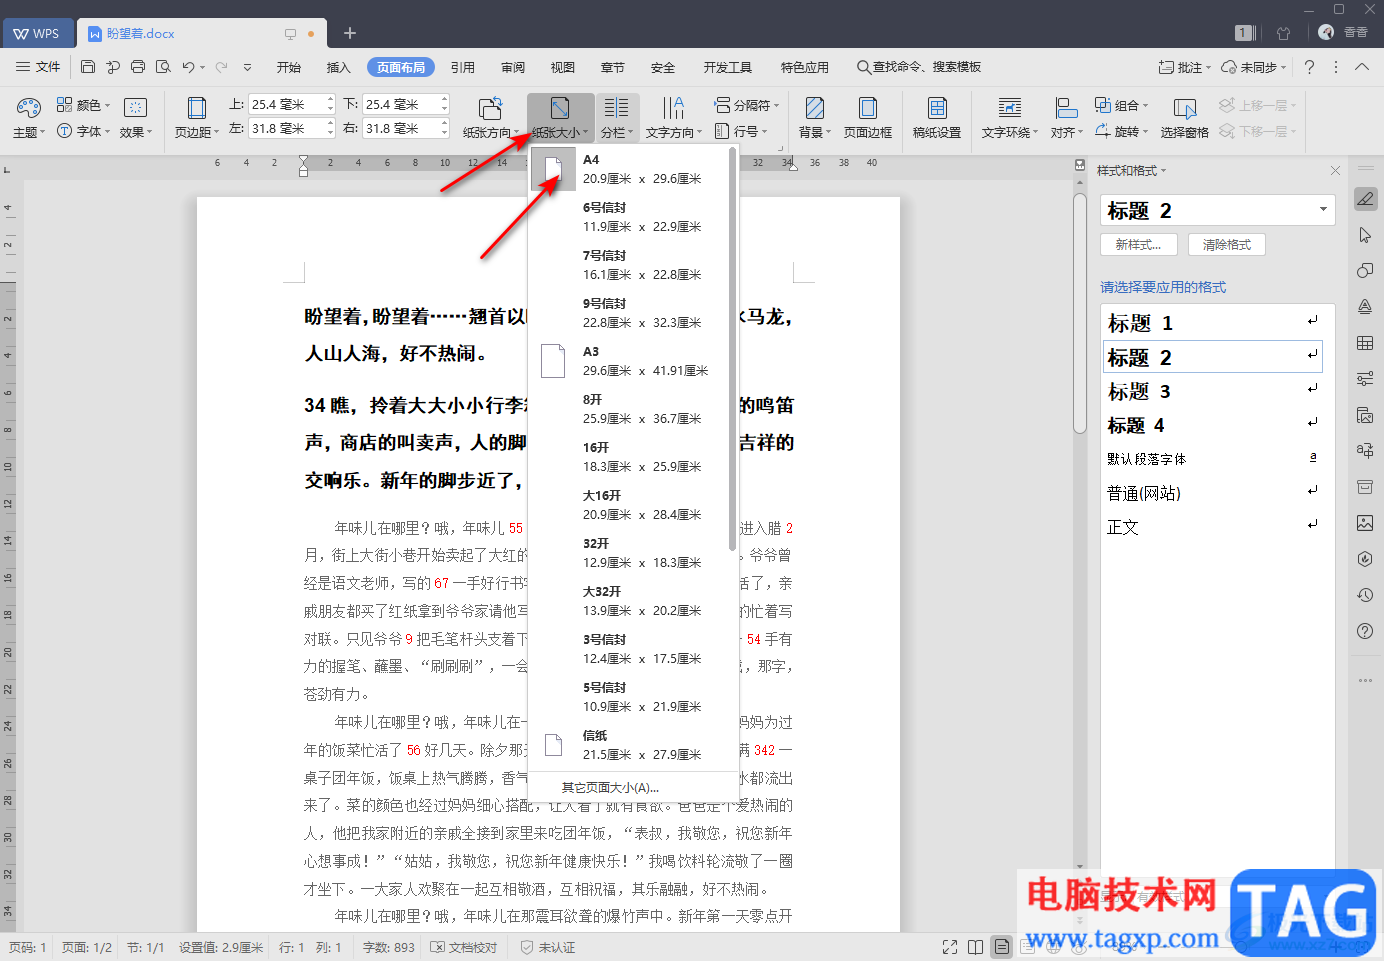Choose 16开 paper size option
The image size is (1384, 961).
point(629,457)
